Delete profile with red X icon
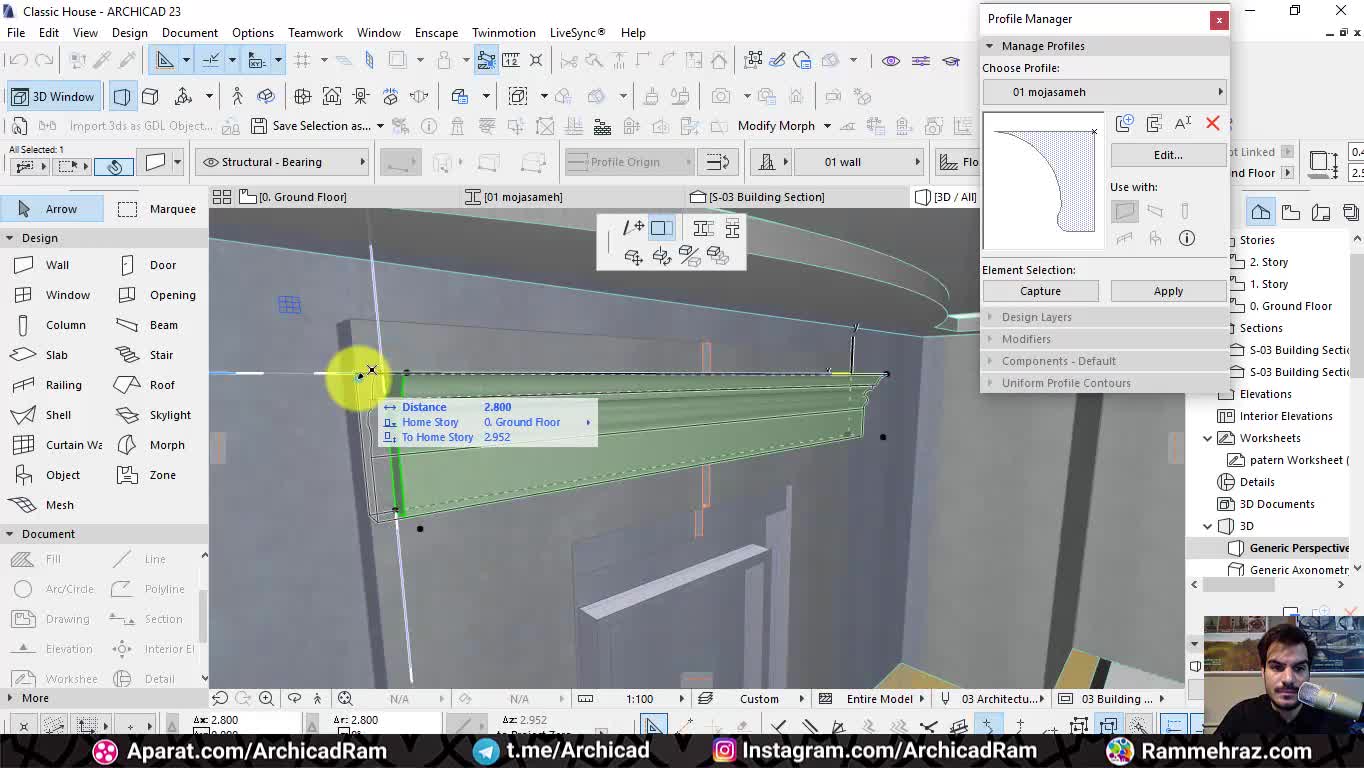The image size is (1364, 768). click(1212, 123)
